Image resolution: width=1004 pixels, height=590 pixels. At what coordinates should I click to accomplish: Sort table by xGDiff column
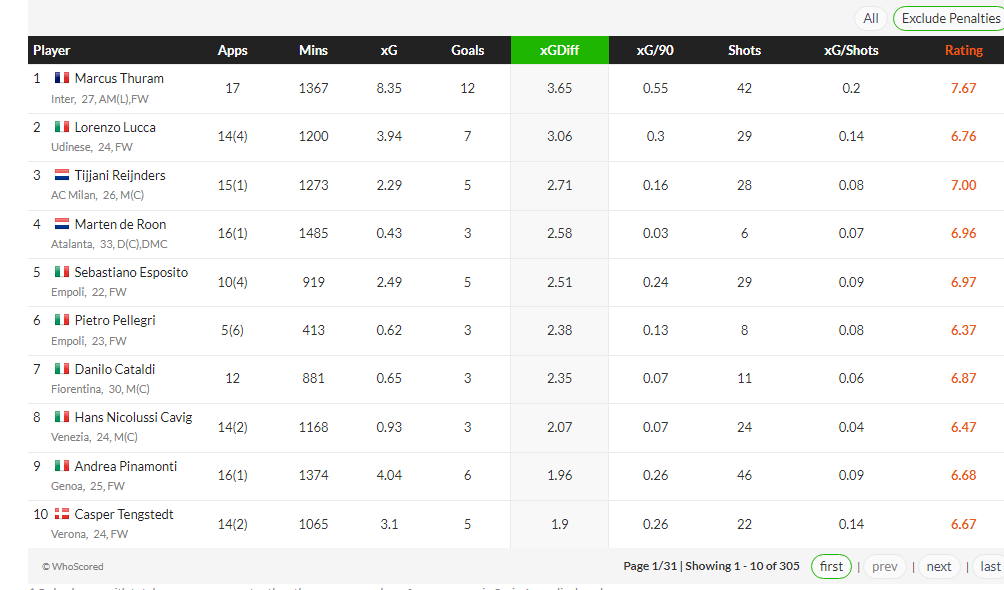point(560,50)
